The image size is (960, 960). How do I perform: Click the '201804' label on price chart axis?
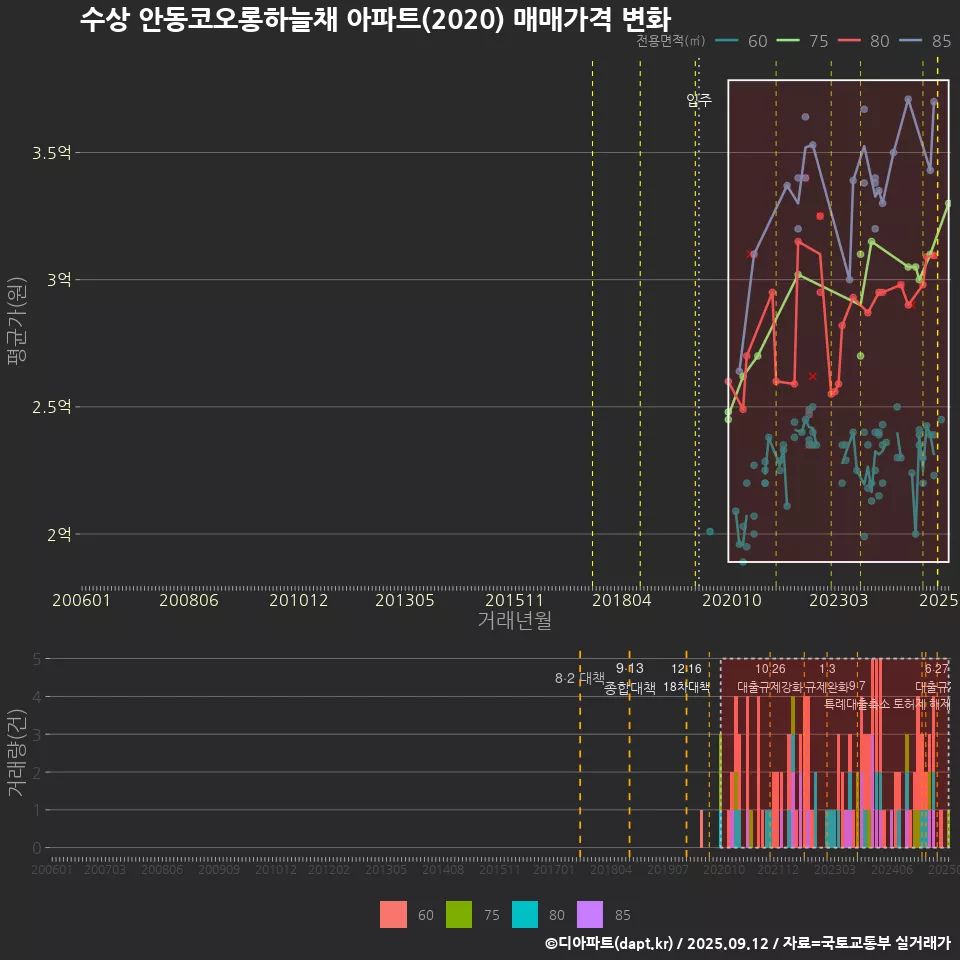[x=621, y=600]
